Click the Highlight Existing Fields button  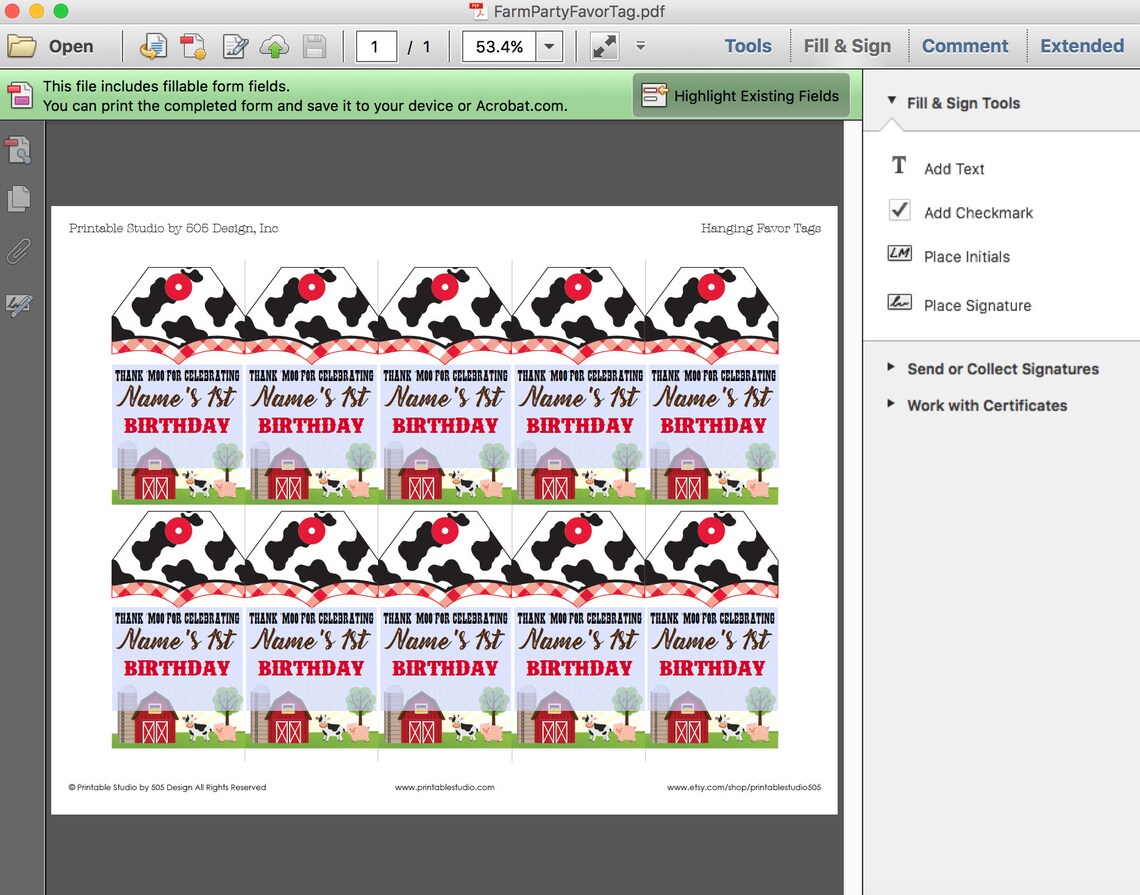pyautogui.click(x=741, y=95)
